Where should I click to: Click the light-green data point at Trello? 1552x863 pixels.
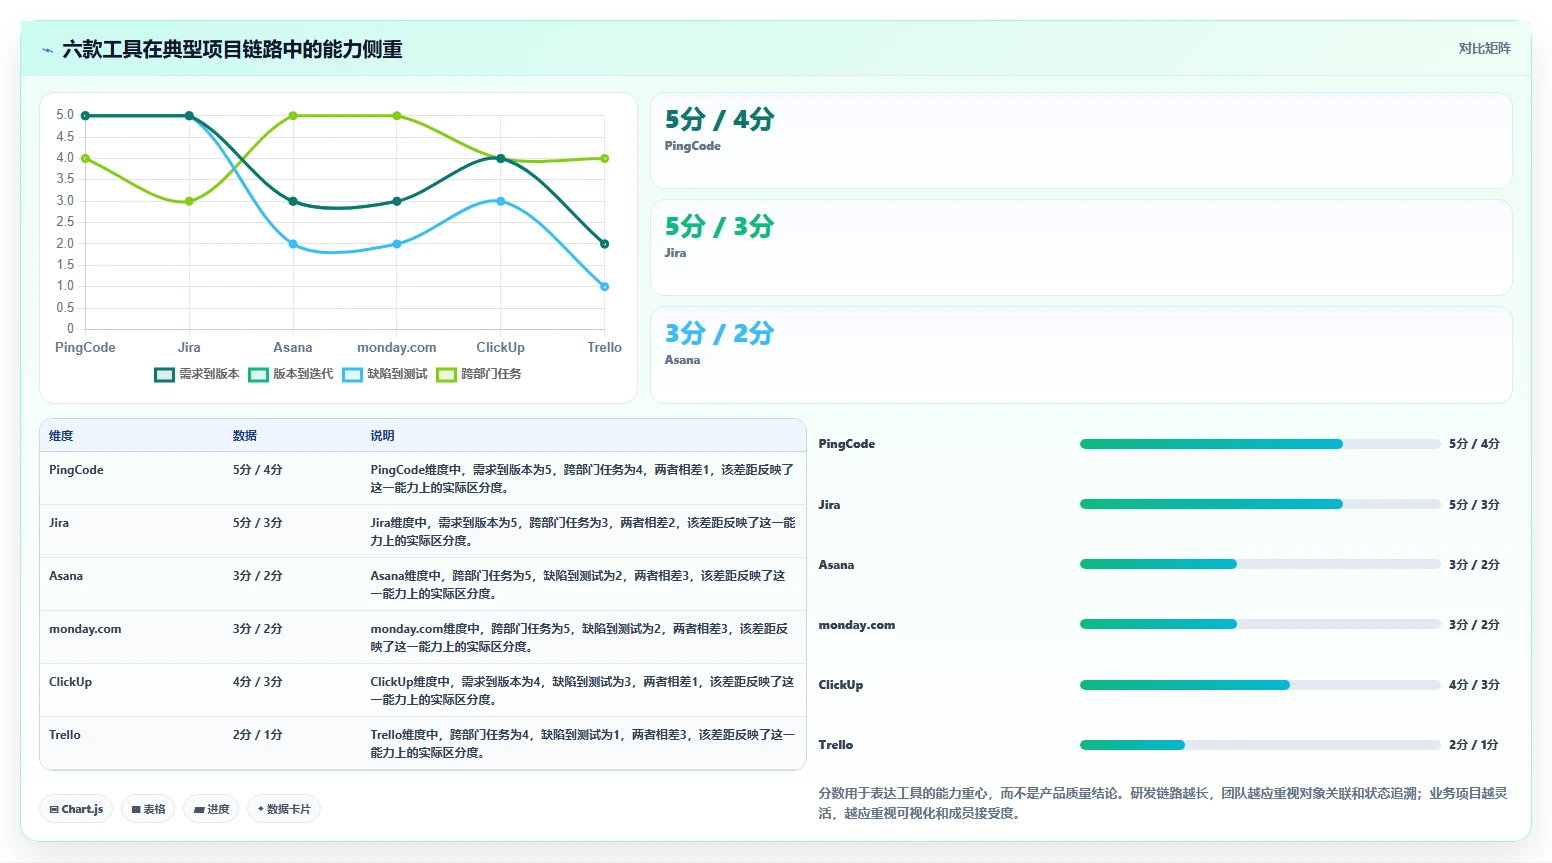tap(605, 158)
